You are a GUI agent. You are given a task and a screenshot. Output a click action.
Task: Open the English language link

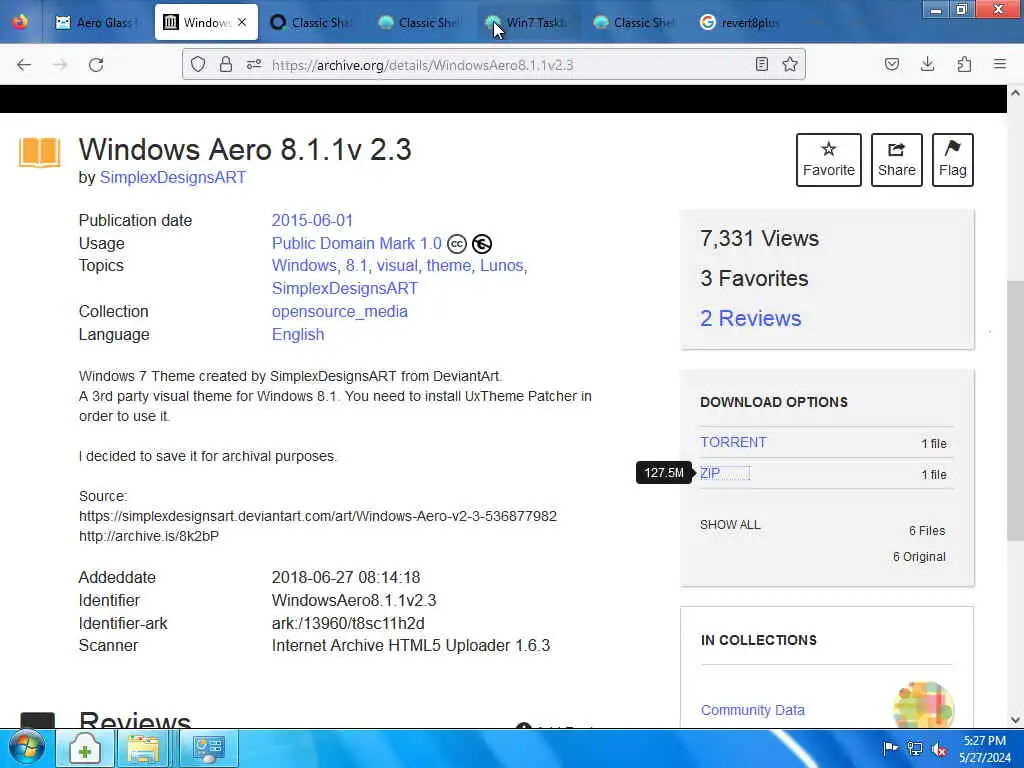pos(298,334)
